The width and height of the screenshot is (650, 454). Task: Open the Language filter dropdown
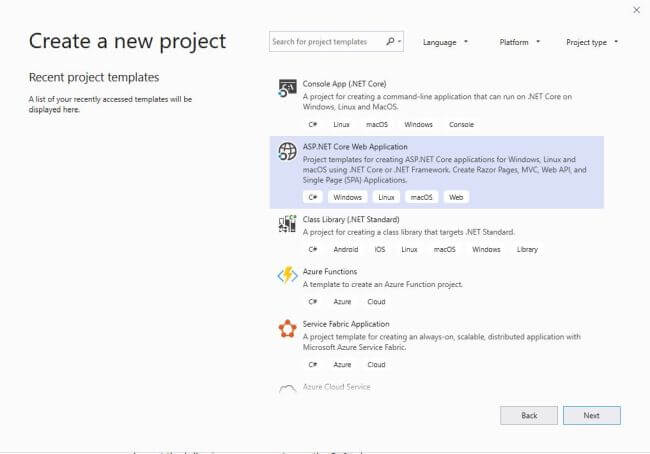(x=445, y=42)
